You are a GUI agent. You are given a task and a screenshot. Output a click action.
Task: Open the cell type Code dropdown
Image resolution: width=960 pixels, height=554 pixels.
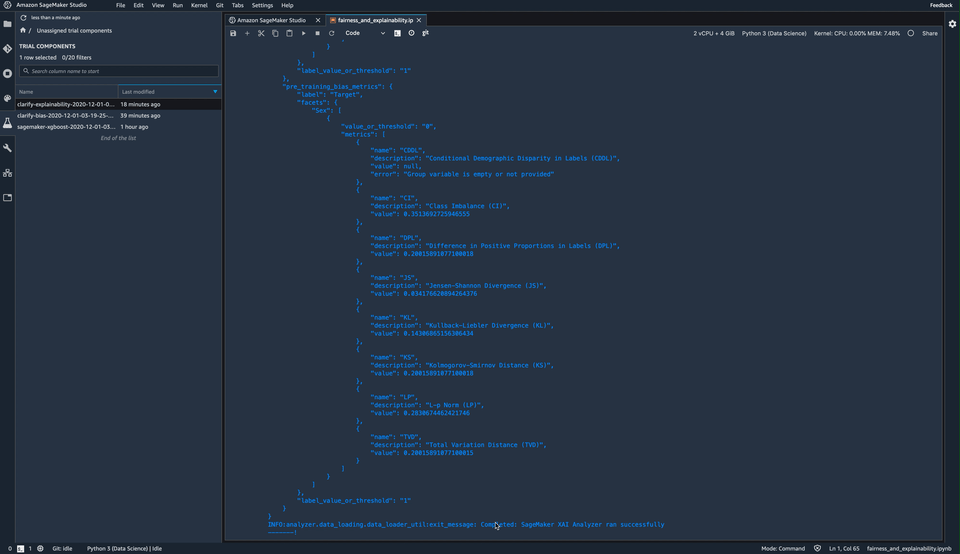365,33
